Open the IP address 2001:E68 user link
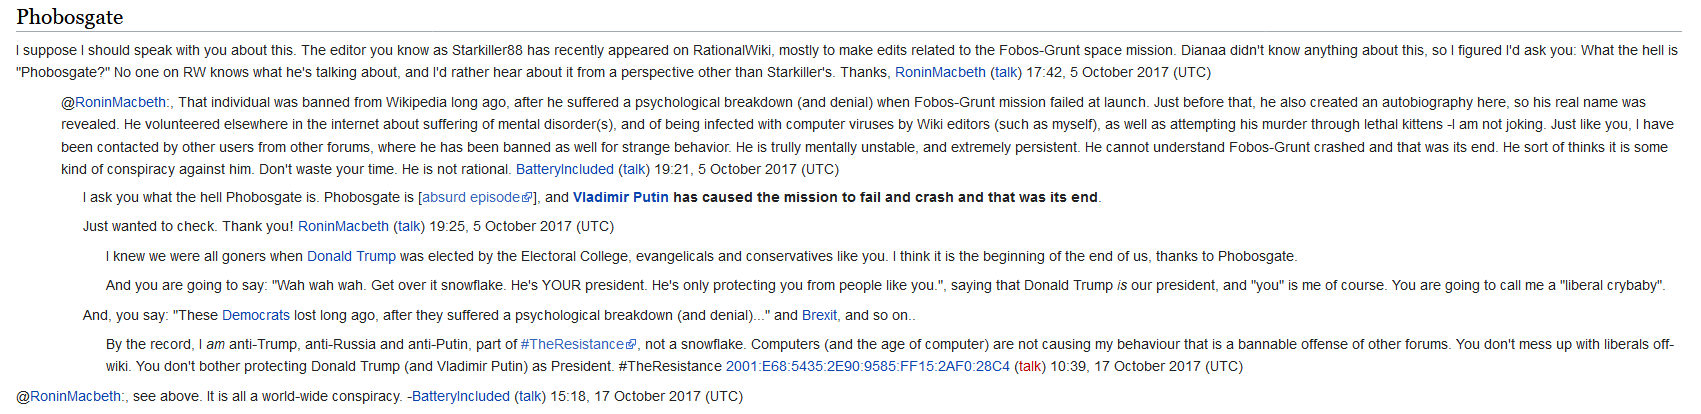The width and height of the screenshot is (1701, 414). 867,366
